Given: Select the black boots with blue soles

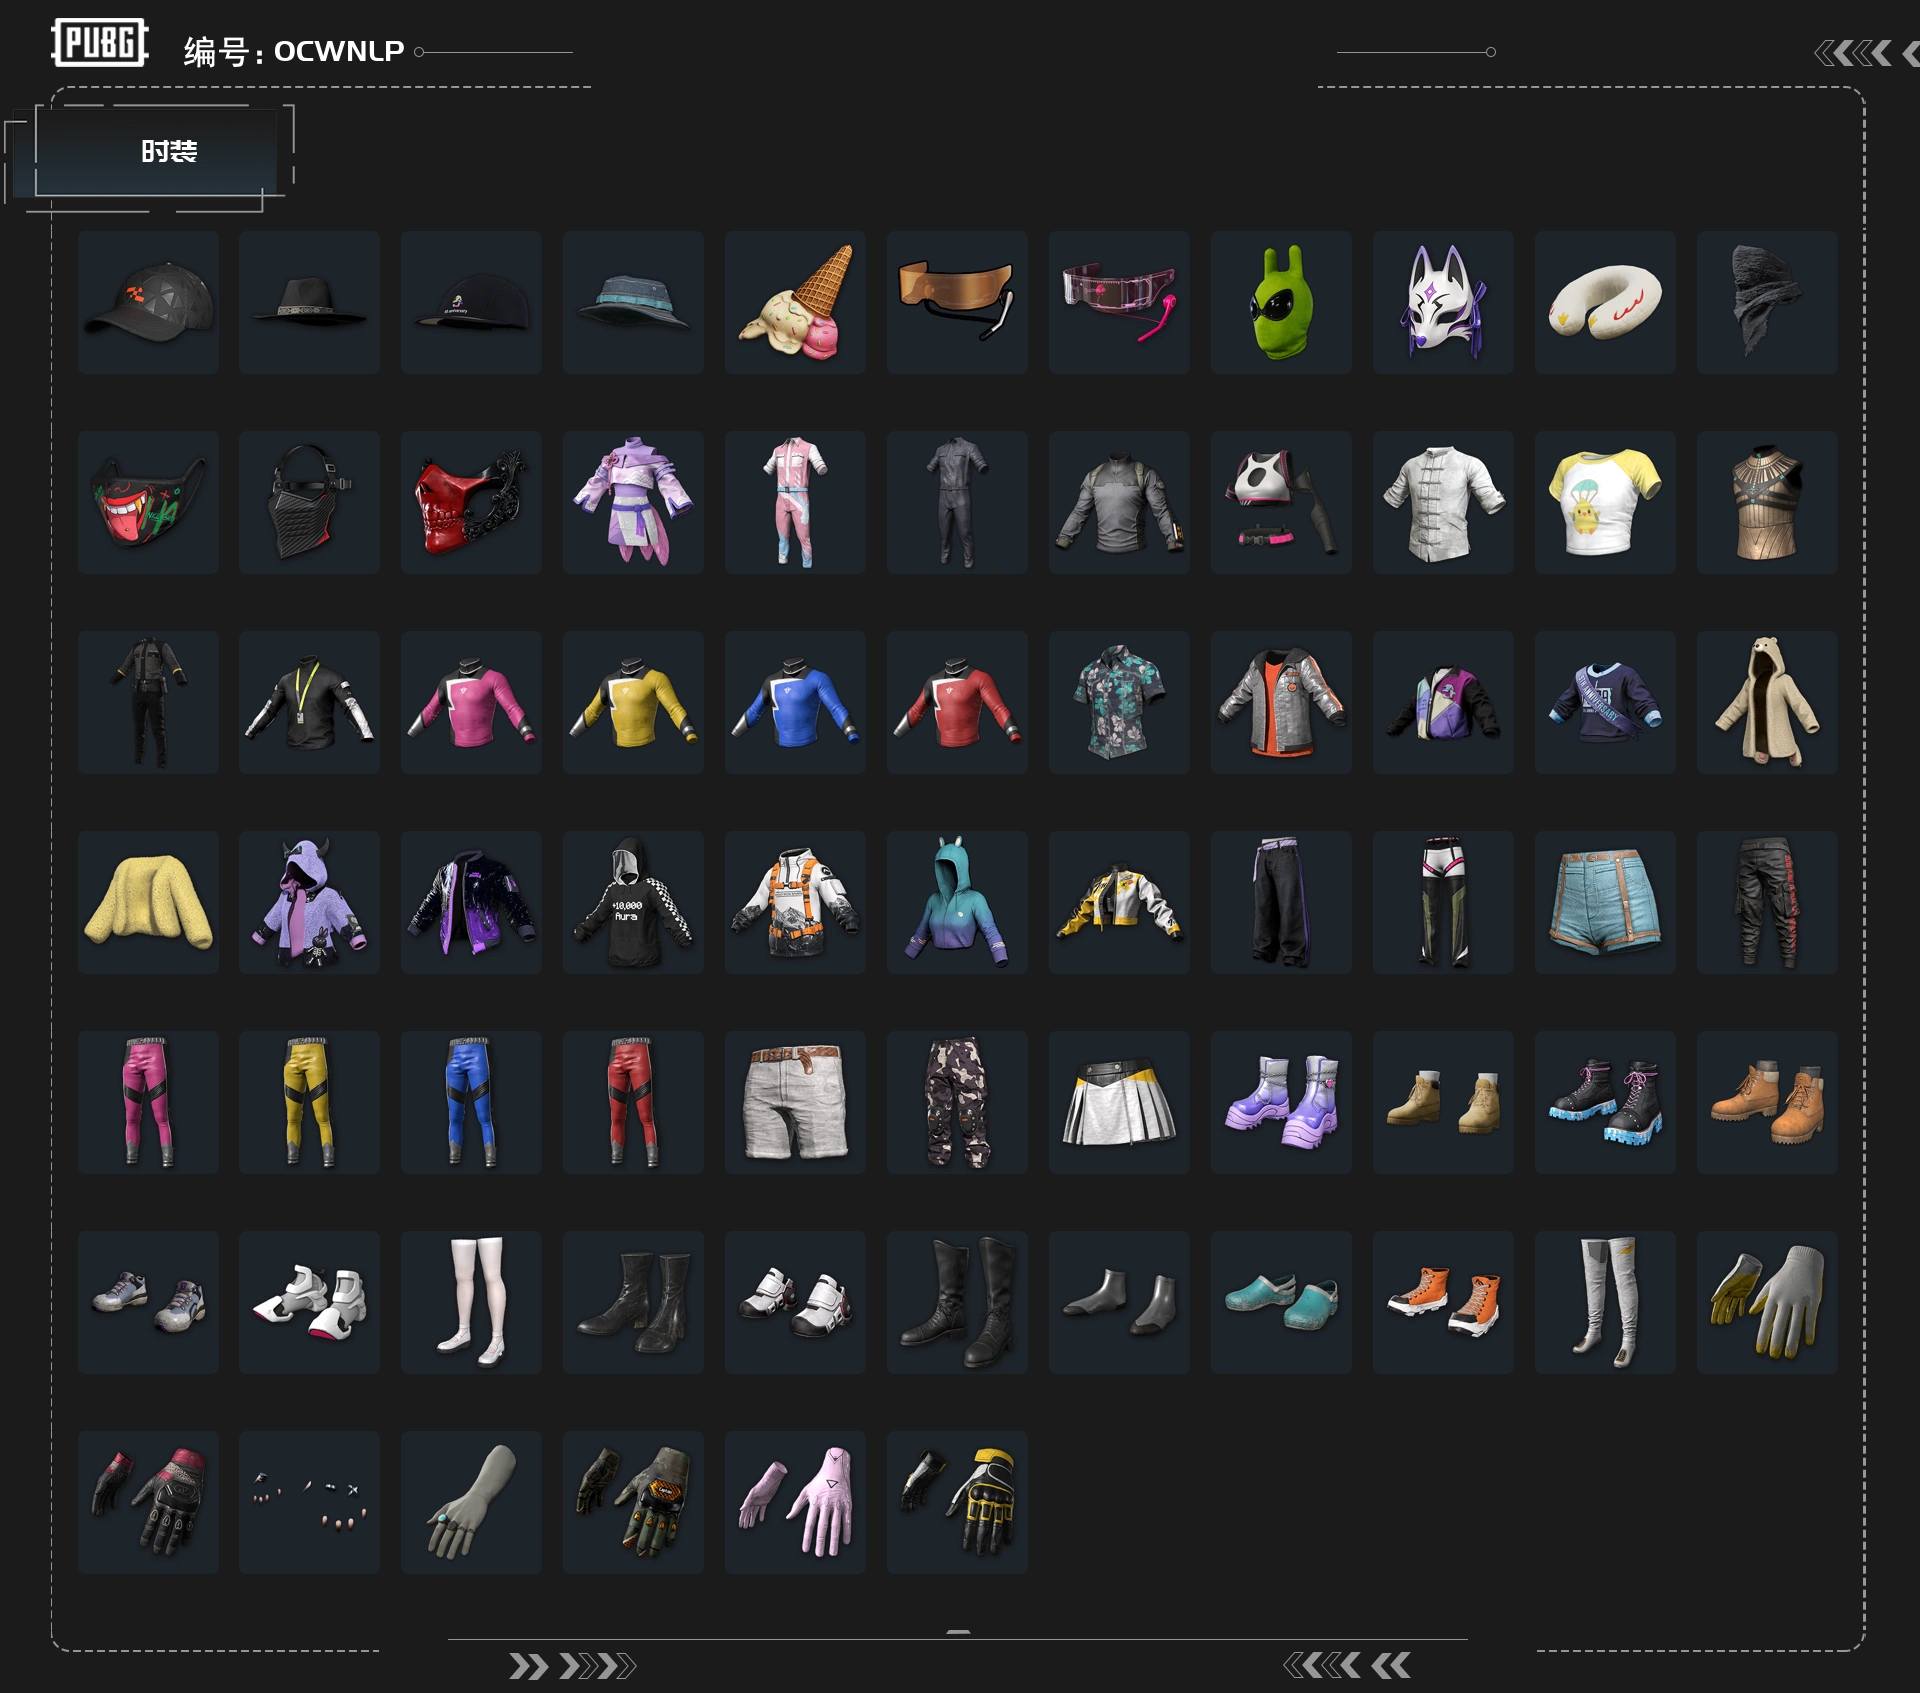Looking at the screenshot, I should pyautogui.click(x=1605, y=1102).
